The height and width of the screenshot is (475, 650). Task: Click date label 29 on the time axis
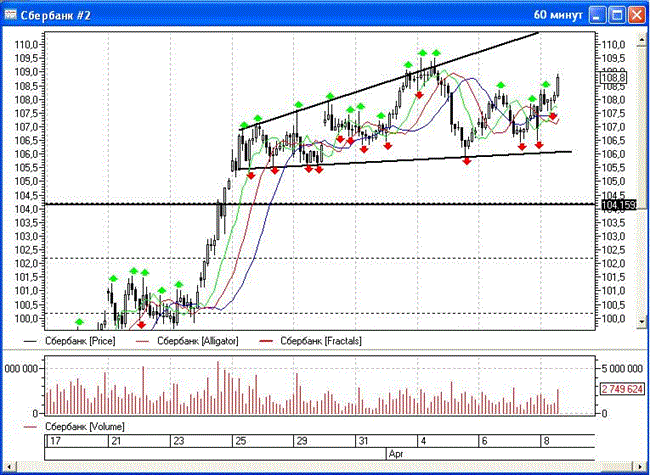coord(302,441)
